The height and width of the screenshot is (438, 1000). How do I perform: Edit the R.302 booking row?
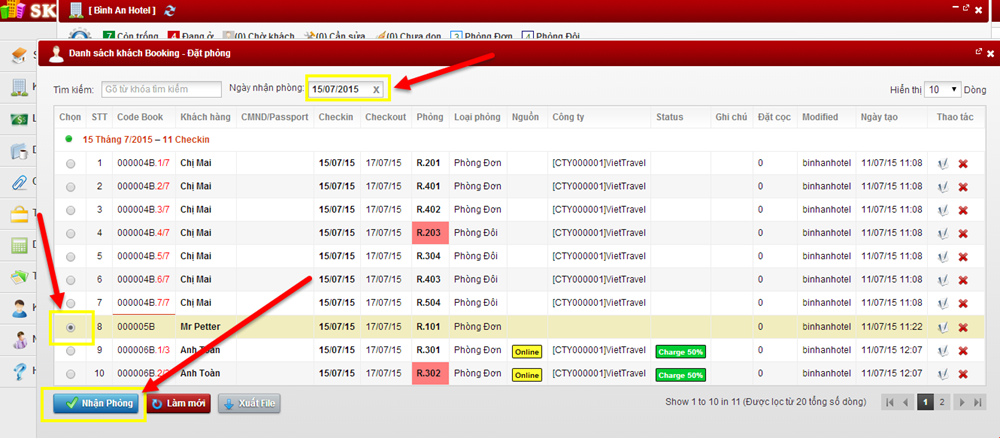pyautogui.click(x=942, y=374)
